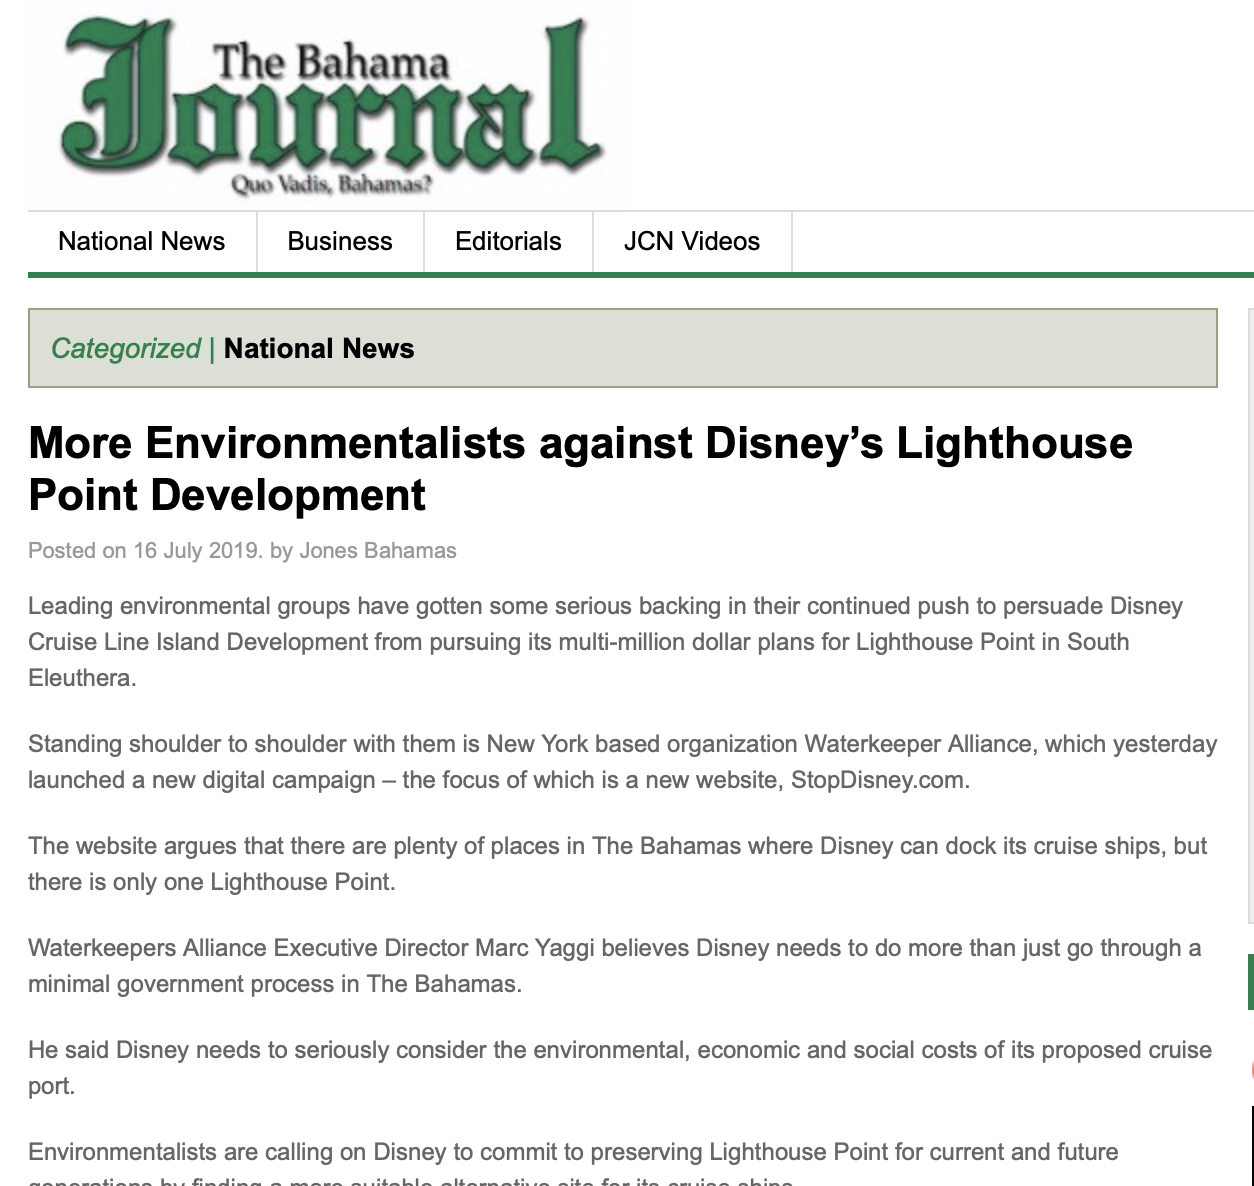This screenshot has height=1186, width=1254.
Task: Click National News category link in breadcrumb
Action: point(319,348)
